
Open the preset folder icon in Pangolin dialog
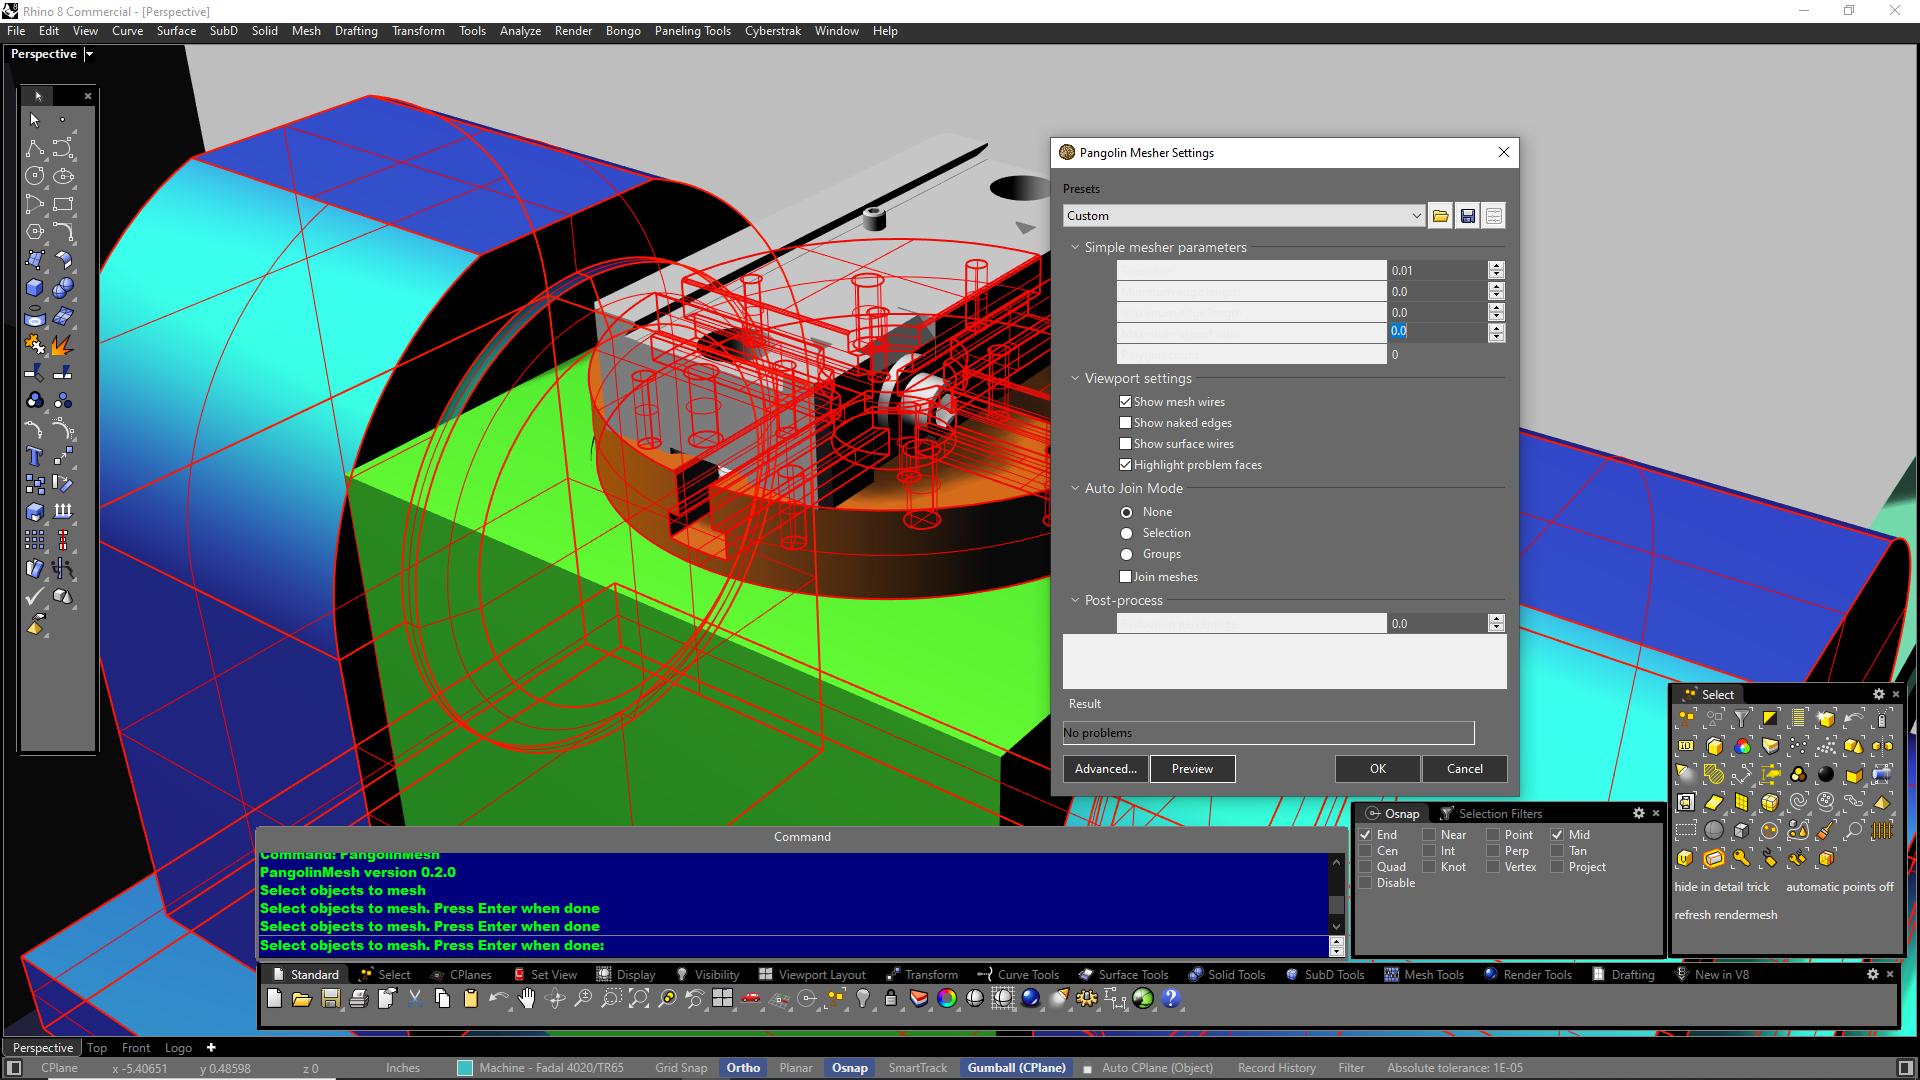1440,216
